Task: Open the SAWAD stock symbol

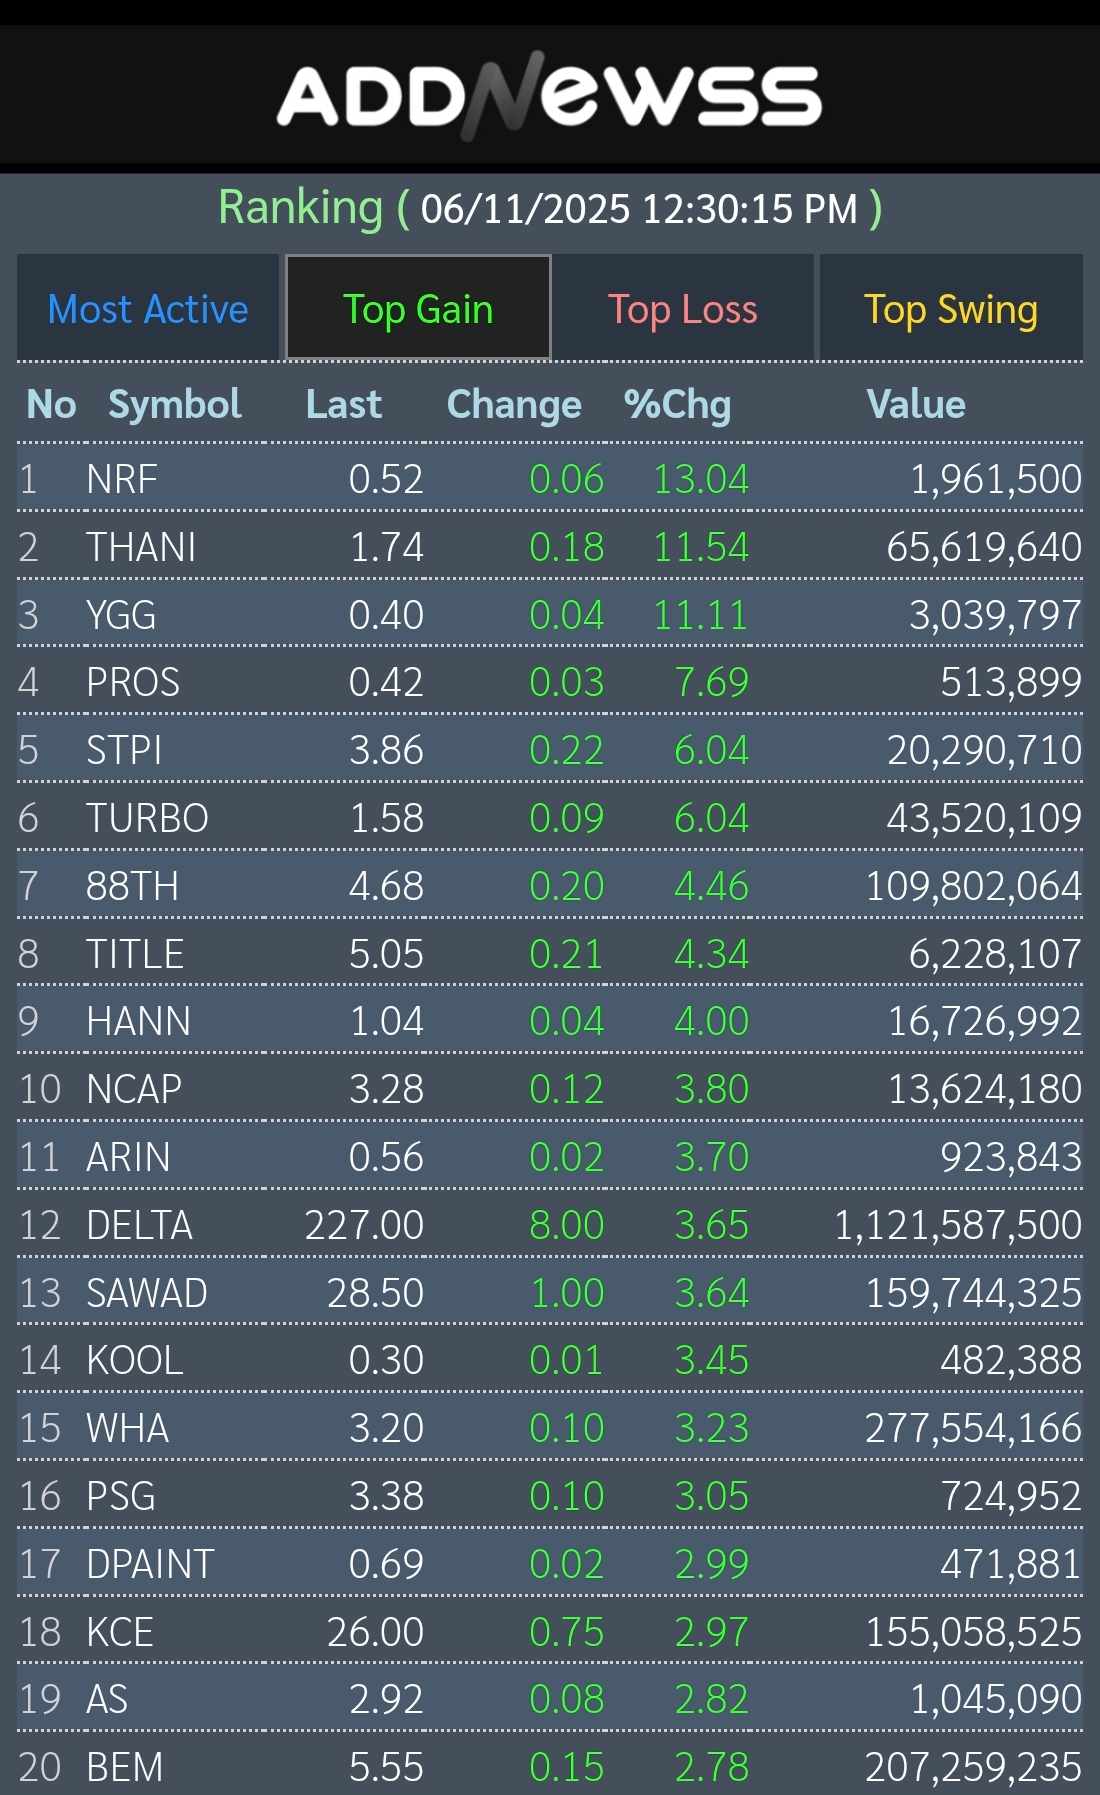Action: pyautogui.click(x=147, y=1294)
